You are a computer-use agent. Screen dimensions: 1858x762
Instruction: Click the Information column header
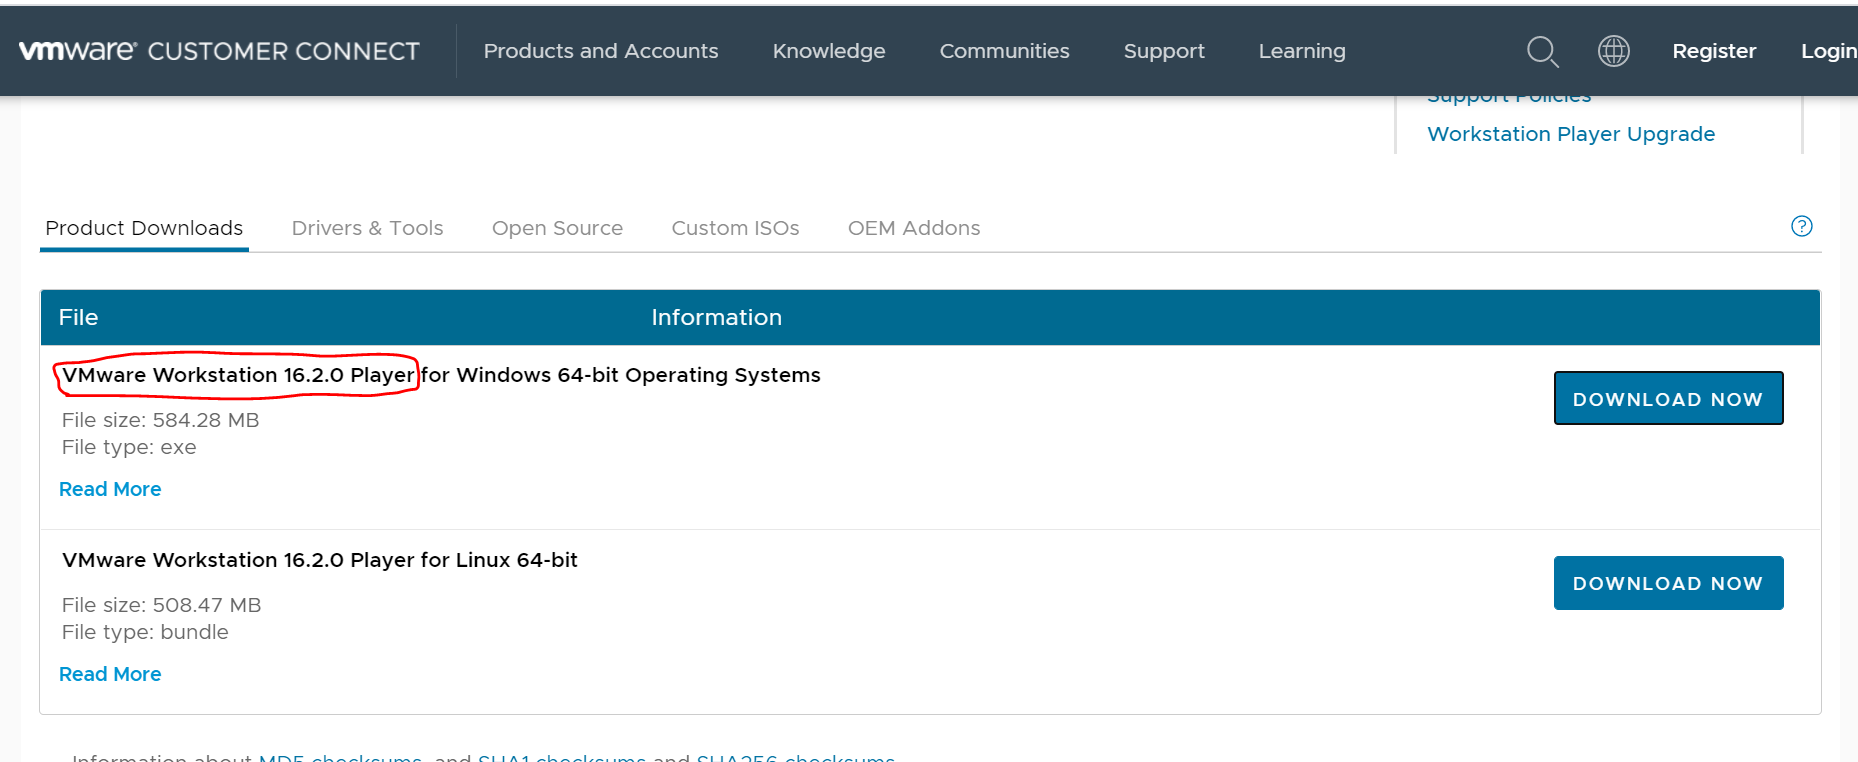coord(716,317)
